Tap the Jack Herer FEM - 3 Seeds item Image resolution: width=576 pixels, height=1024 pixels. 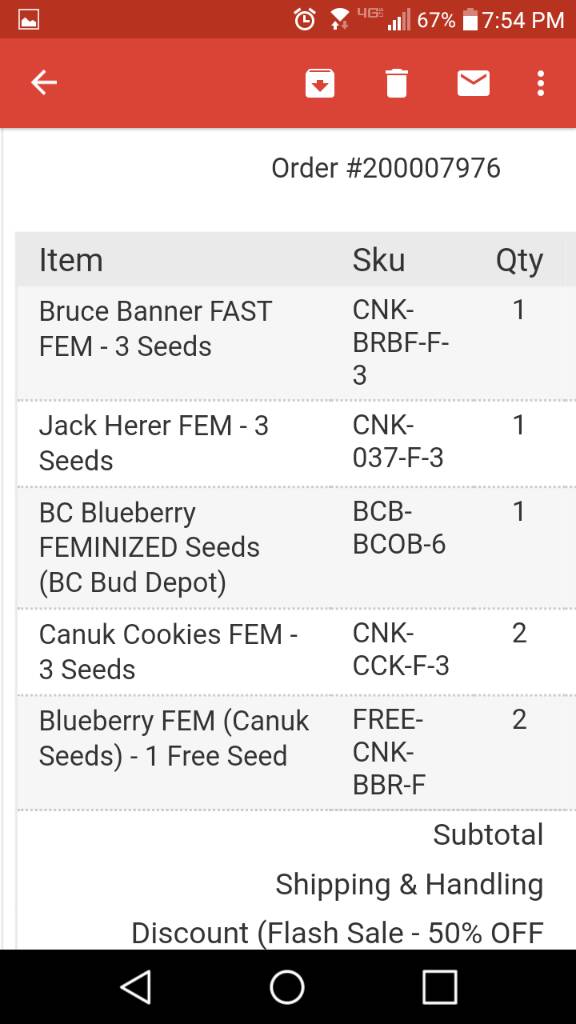pos(153,443)
